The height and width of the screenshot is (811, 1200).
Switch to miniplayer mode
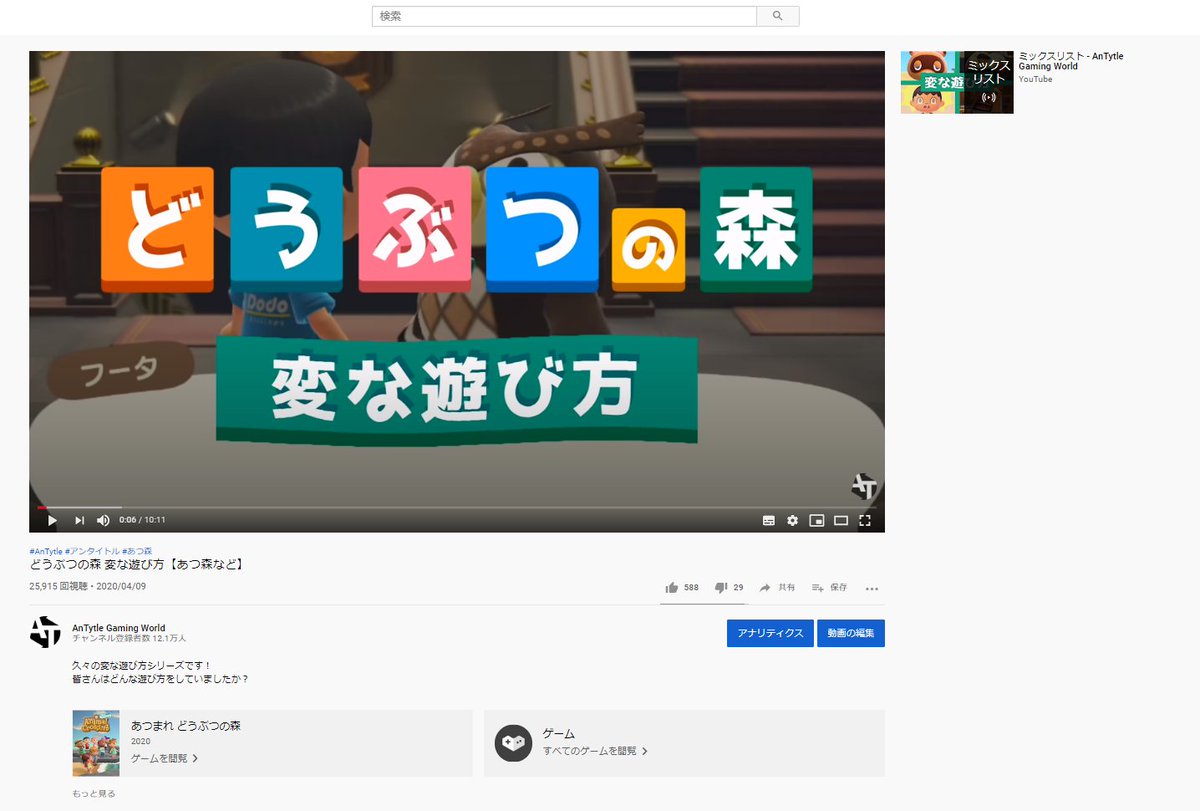[817, 520]
